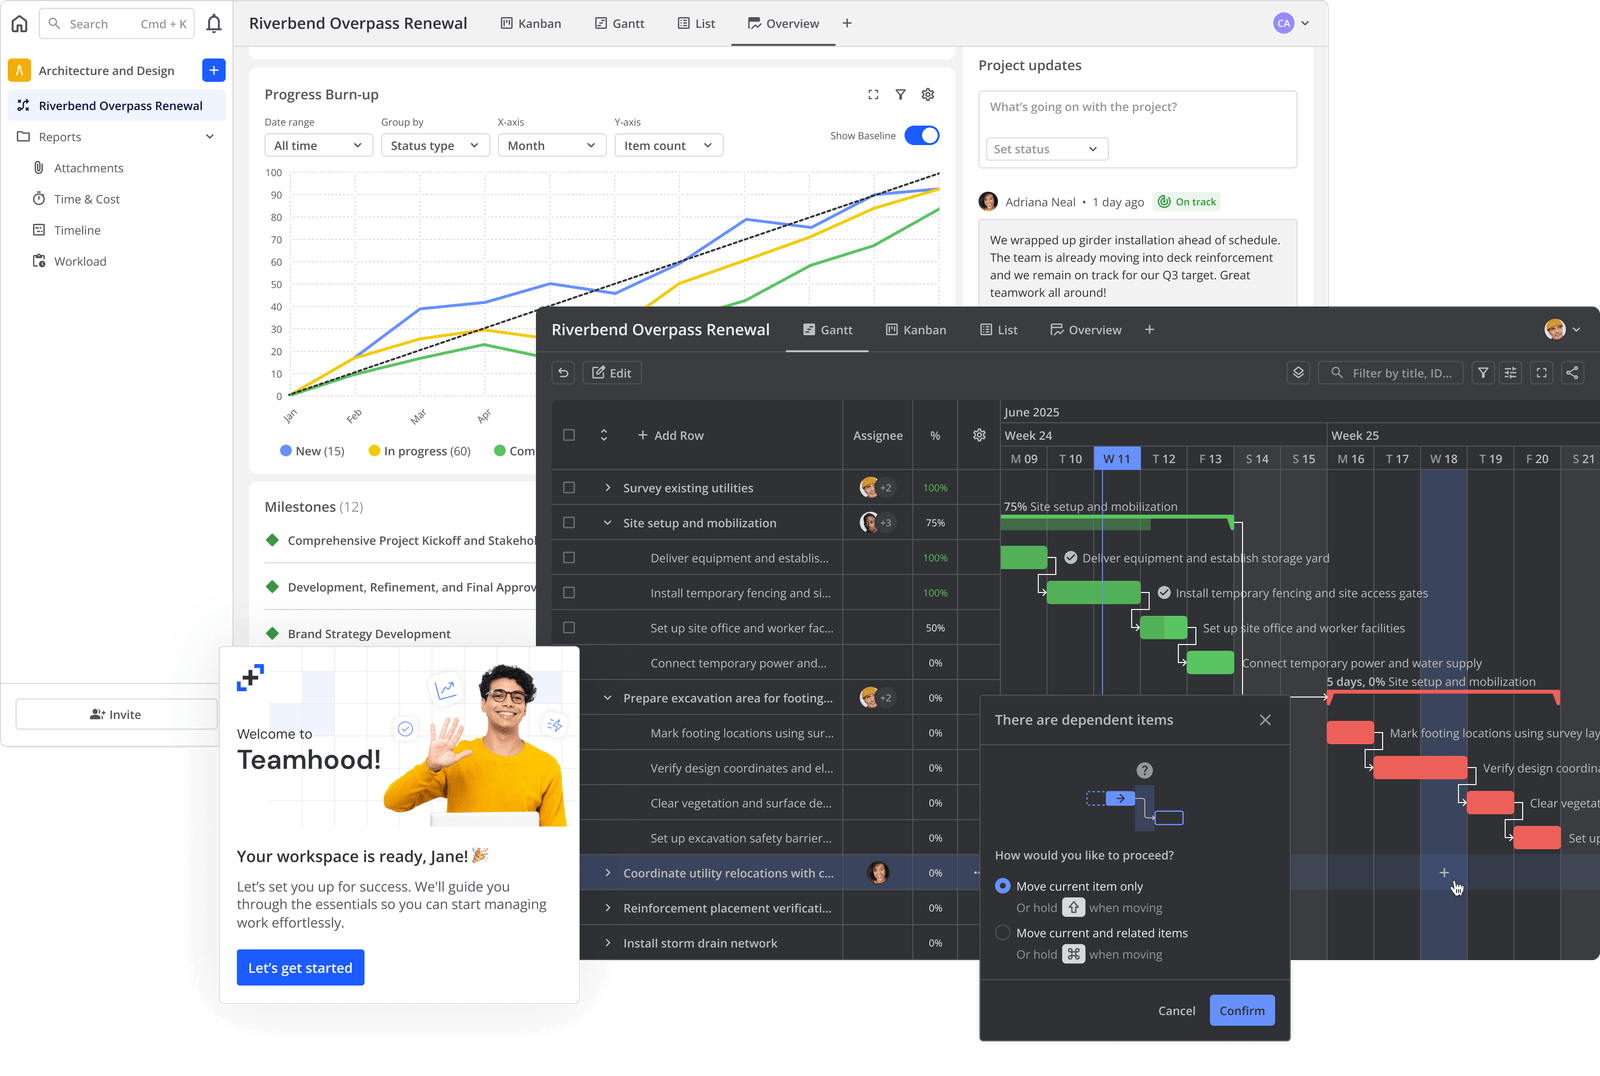The height and width of the screenshot is (1076, 1600).
Task: Open Progress Burn-up settings gear
Action: (928, 94)
